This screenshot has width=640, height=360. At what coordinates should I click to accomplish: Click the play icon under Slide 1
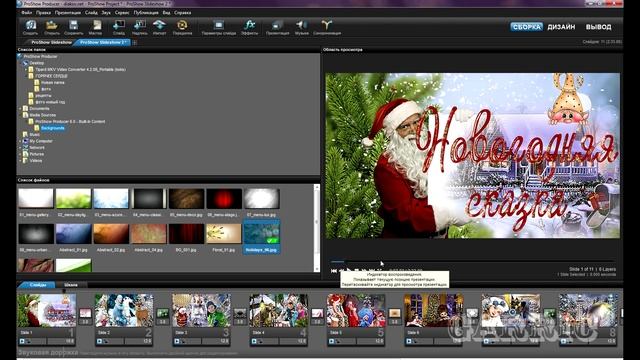[22, 341]
